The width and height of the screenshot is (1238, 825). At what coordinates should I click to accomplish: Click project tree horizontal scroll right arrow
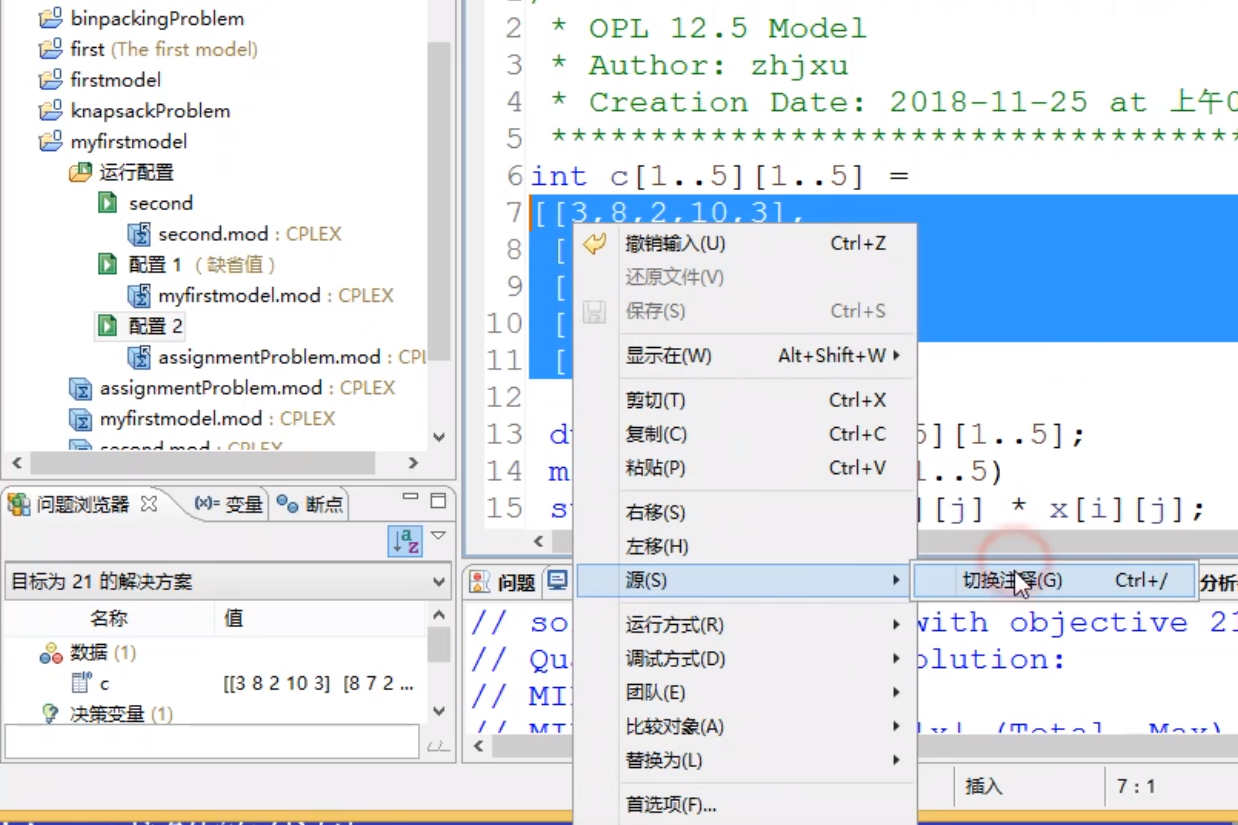413,463
